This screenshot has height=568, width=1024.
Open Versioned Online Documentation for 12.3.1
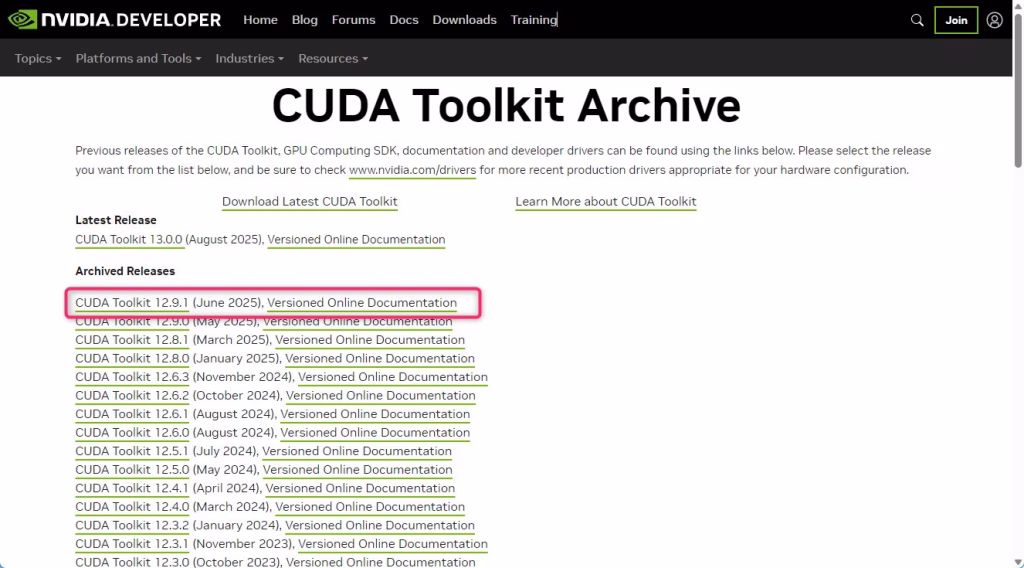[x=392, y=544]
